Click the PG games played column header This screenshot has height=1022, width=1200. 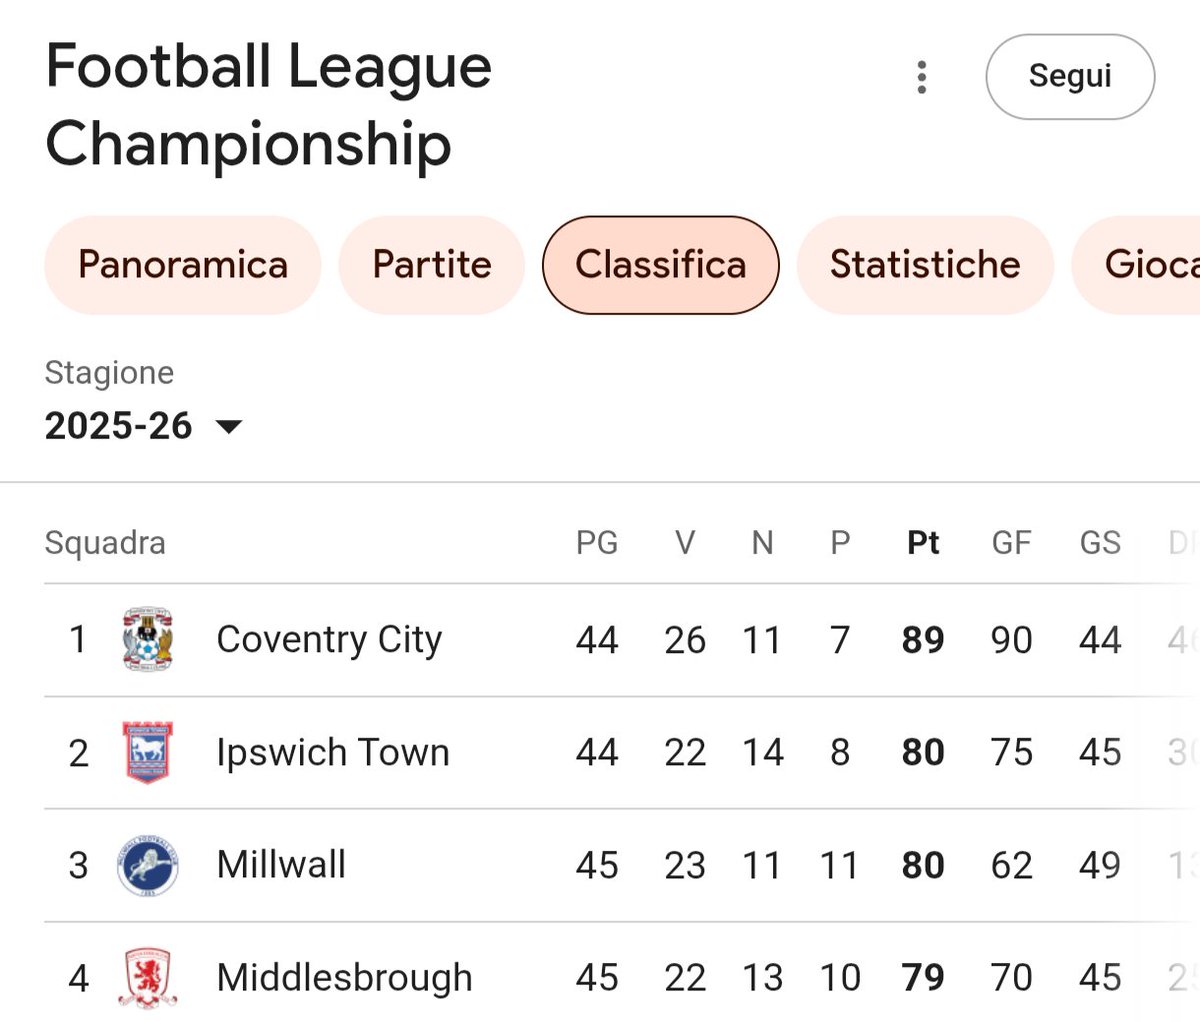[597, 543]
